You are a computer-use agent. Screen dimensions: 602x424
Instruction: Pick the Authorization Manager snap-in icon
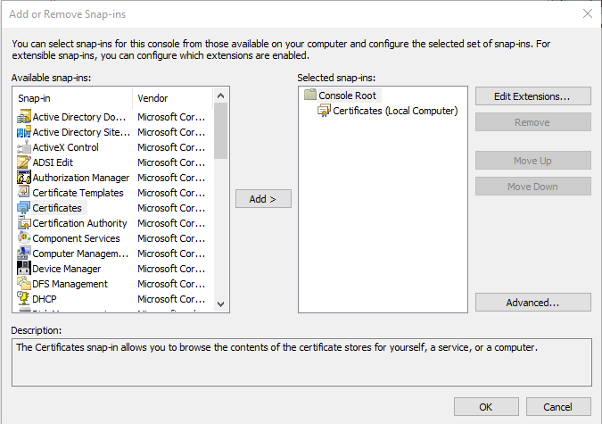tap(24, 177)
